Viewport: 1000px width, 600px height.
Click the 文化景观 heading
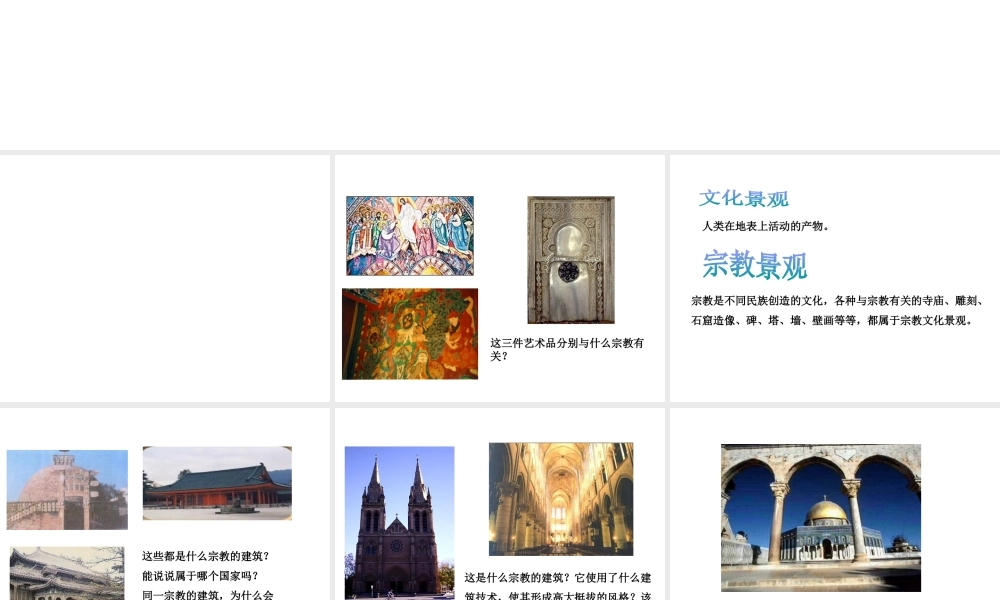point(744,198)
